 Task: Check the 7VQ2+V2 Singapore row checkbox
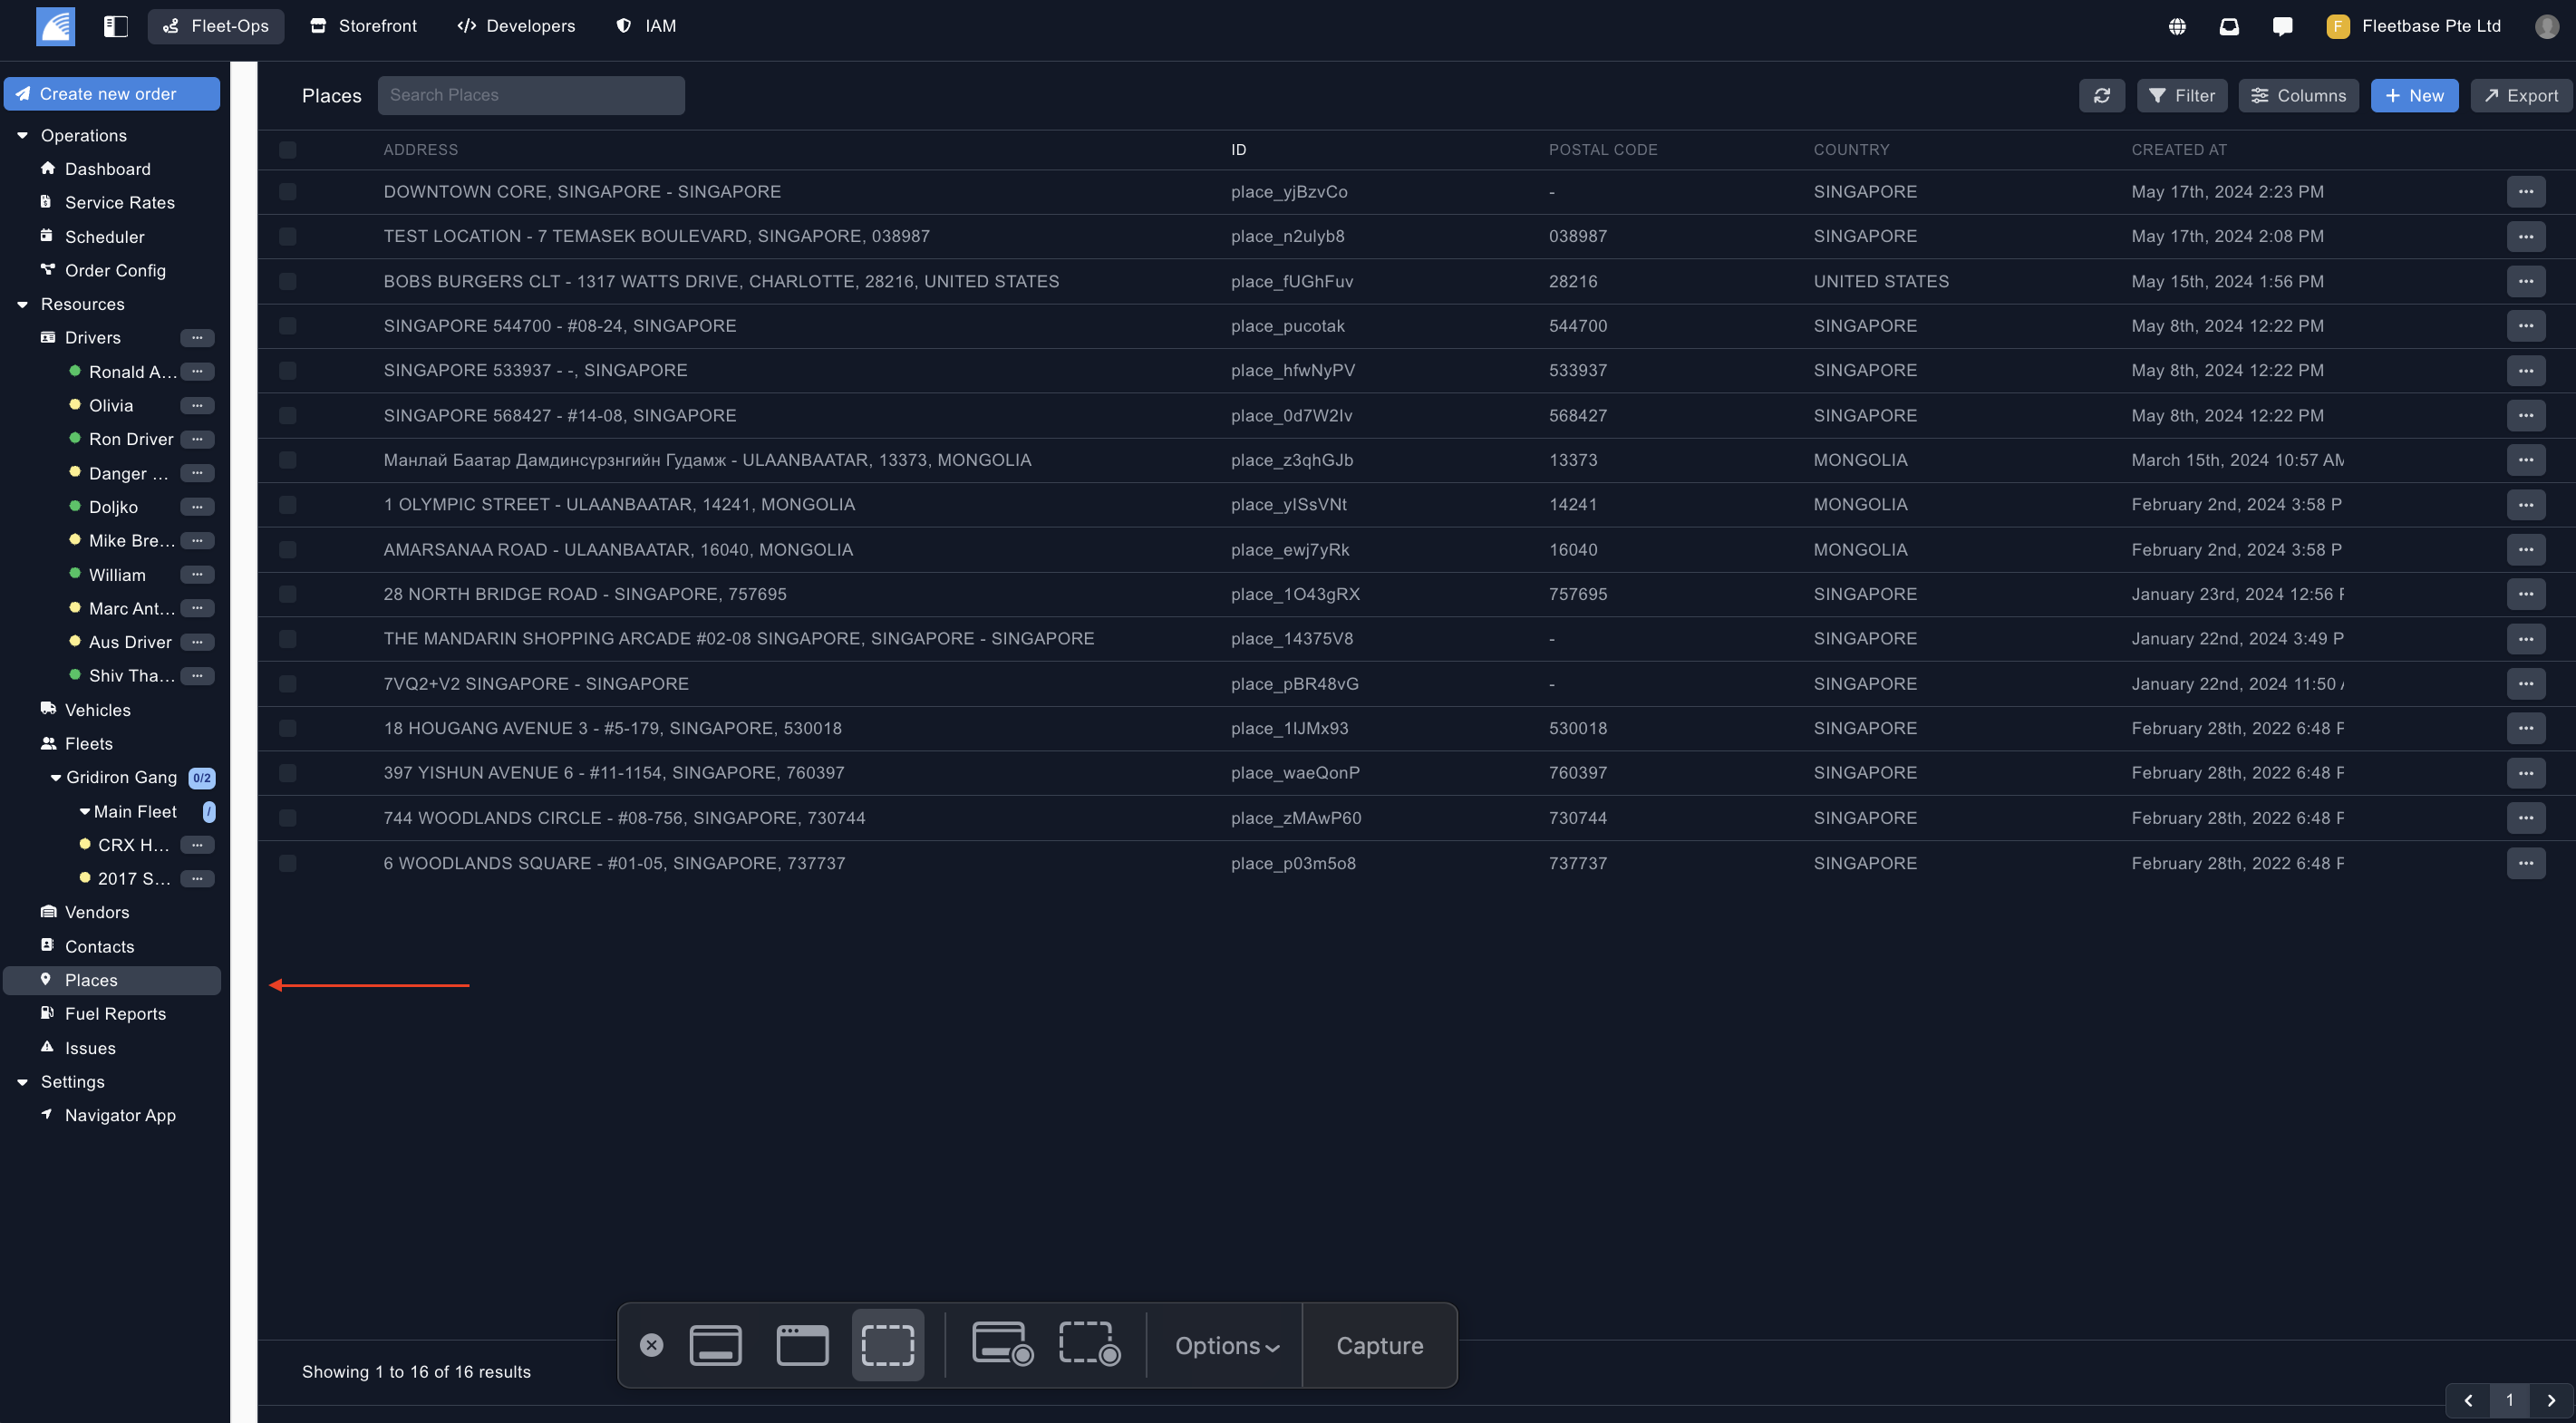point(287,684)
